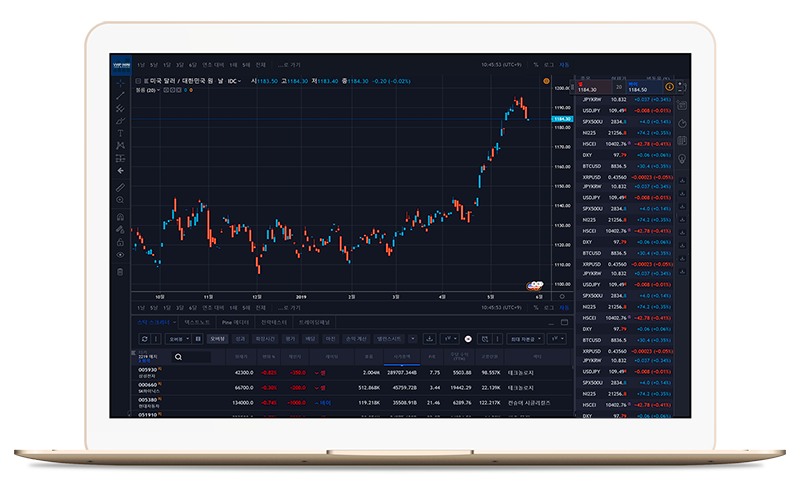Click the screener alert clock icon
This screenshot has width=800, height=483.
click(x=485, y=339)
